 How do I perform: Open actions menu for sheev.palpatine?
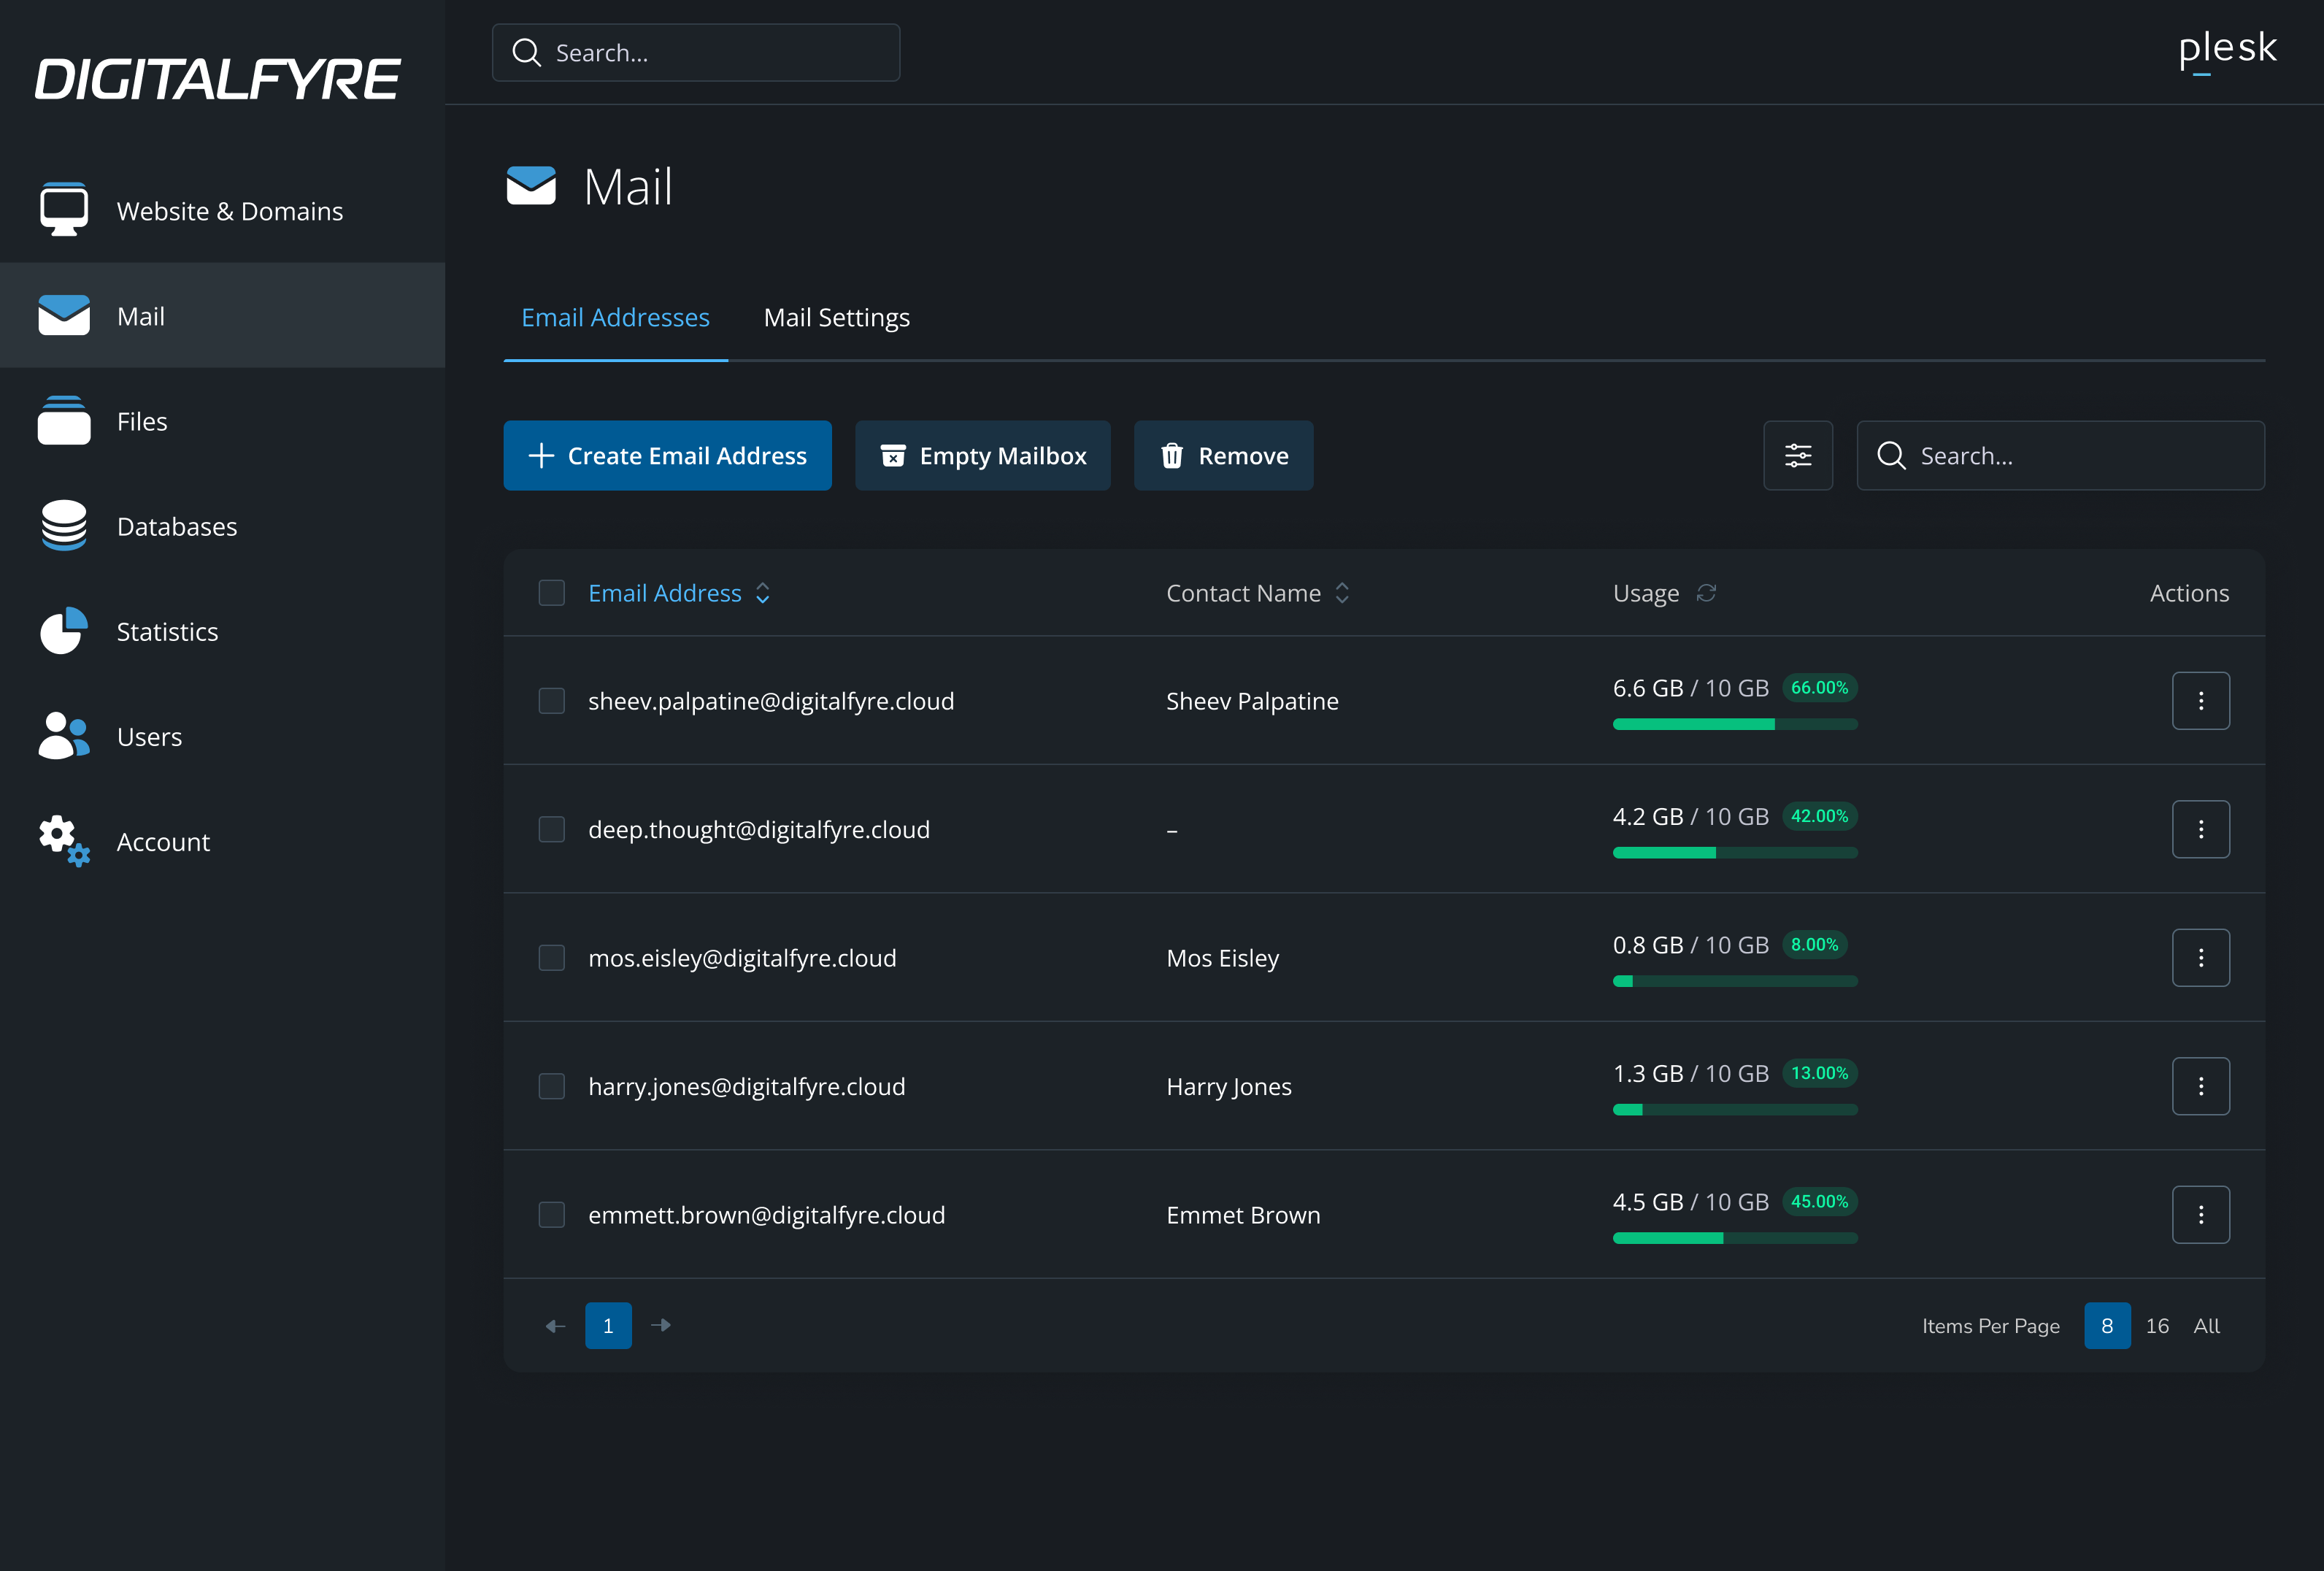click(2200, 700)
